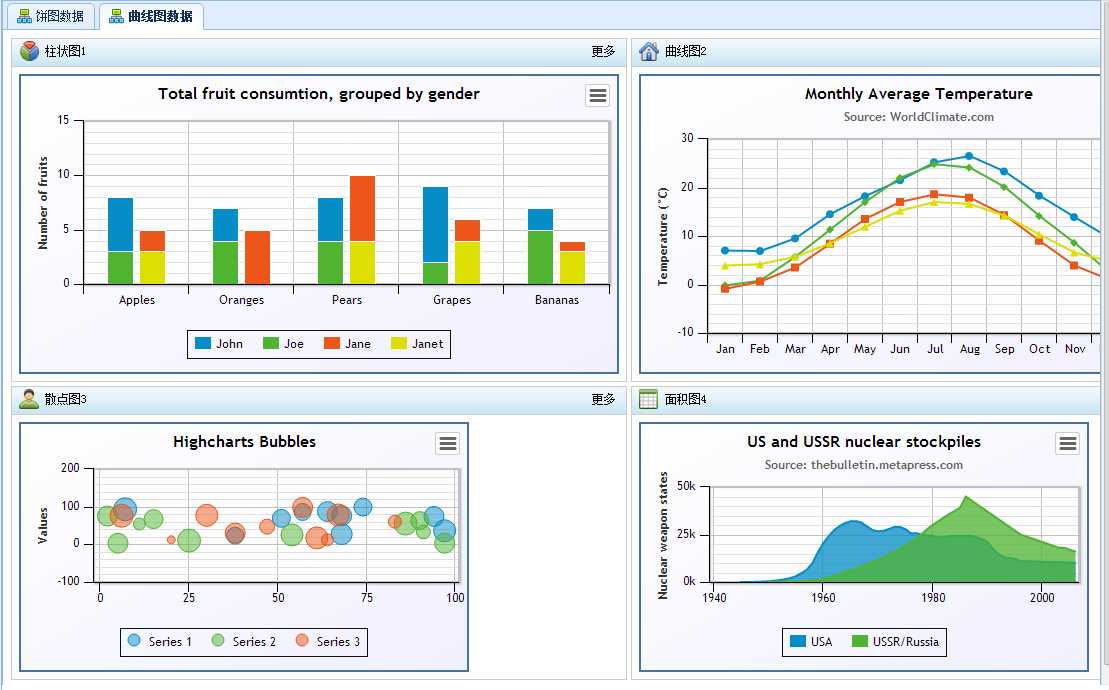Click the August peak point on blue line
The width and height of the screenshot is (1109, 690).
pyautogui.click(x=969, y=156)
